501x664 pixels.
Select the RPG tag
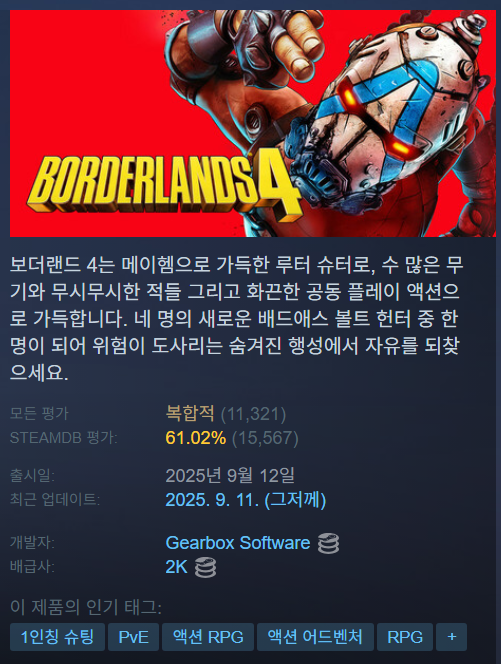tap(405, 636)
